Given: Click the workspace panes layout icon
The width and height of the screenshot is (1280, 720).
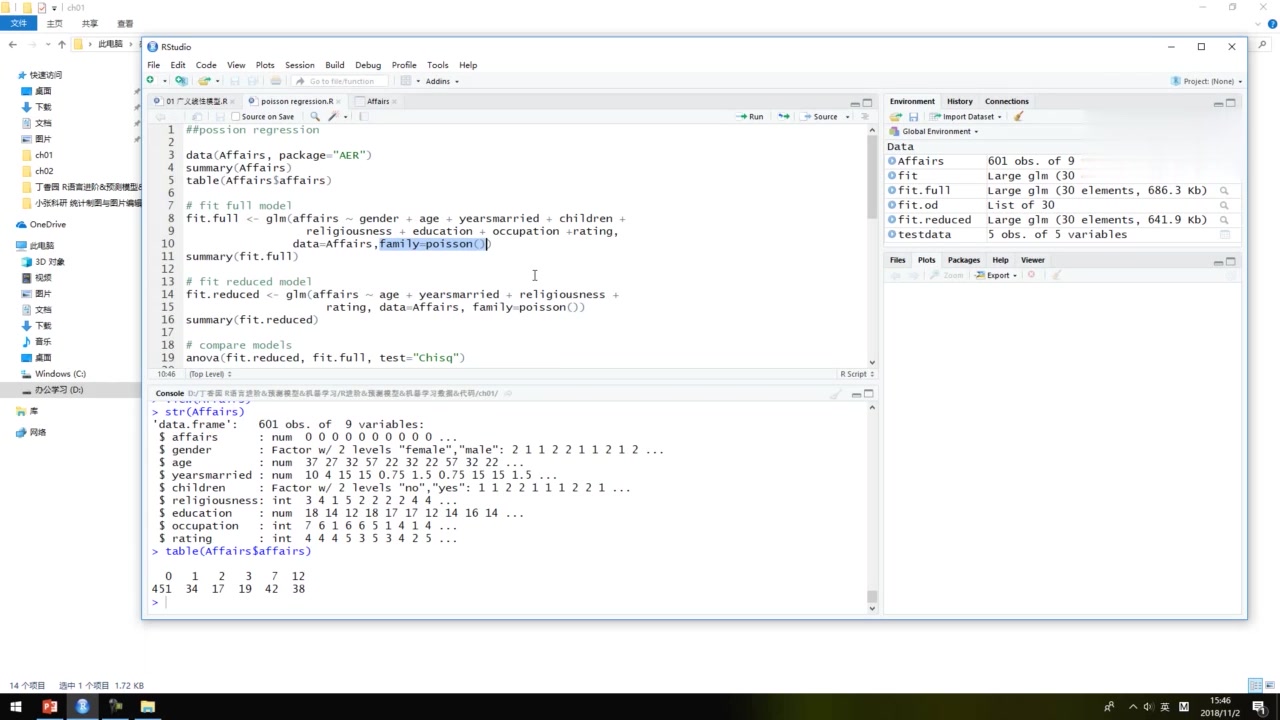Looking at the screenshot, I should [406, 81].
